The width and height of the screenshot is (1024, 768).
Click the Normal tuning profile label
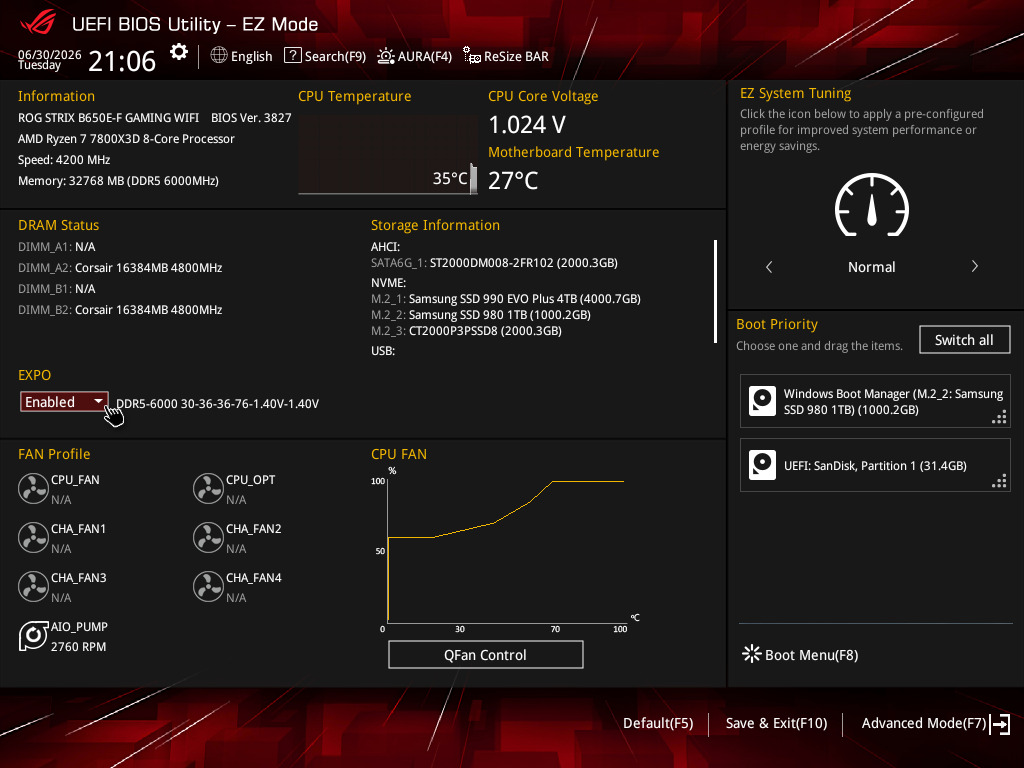point(871,266)
